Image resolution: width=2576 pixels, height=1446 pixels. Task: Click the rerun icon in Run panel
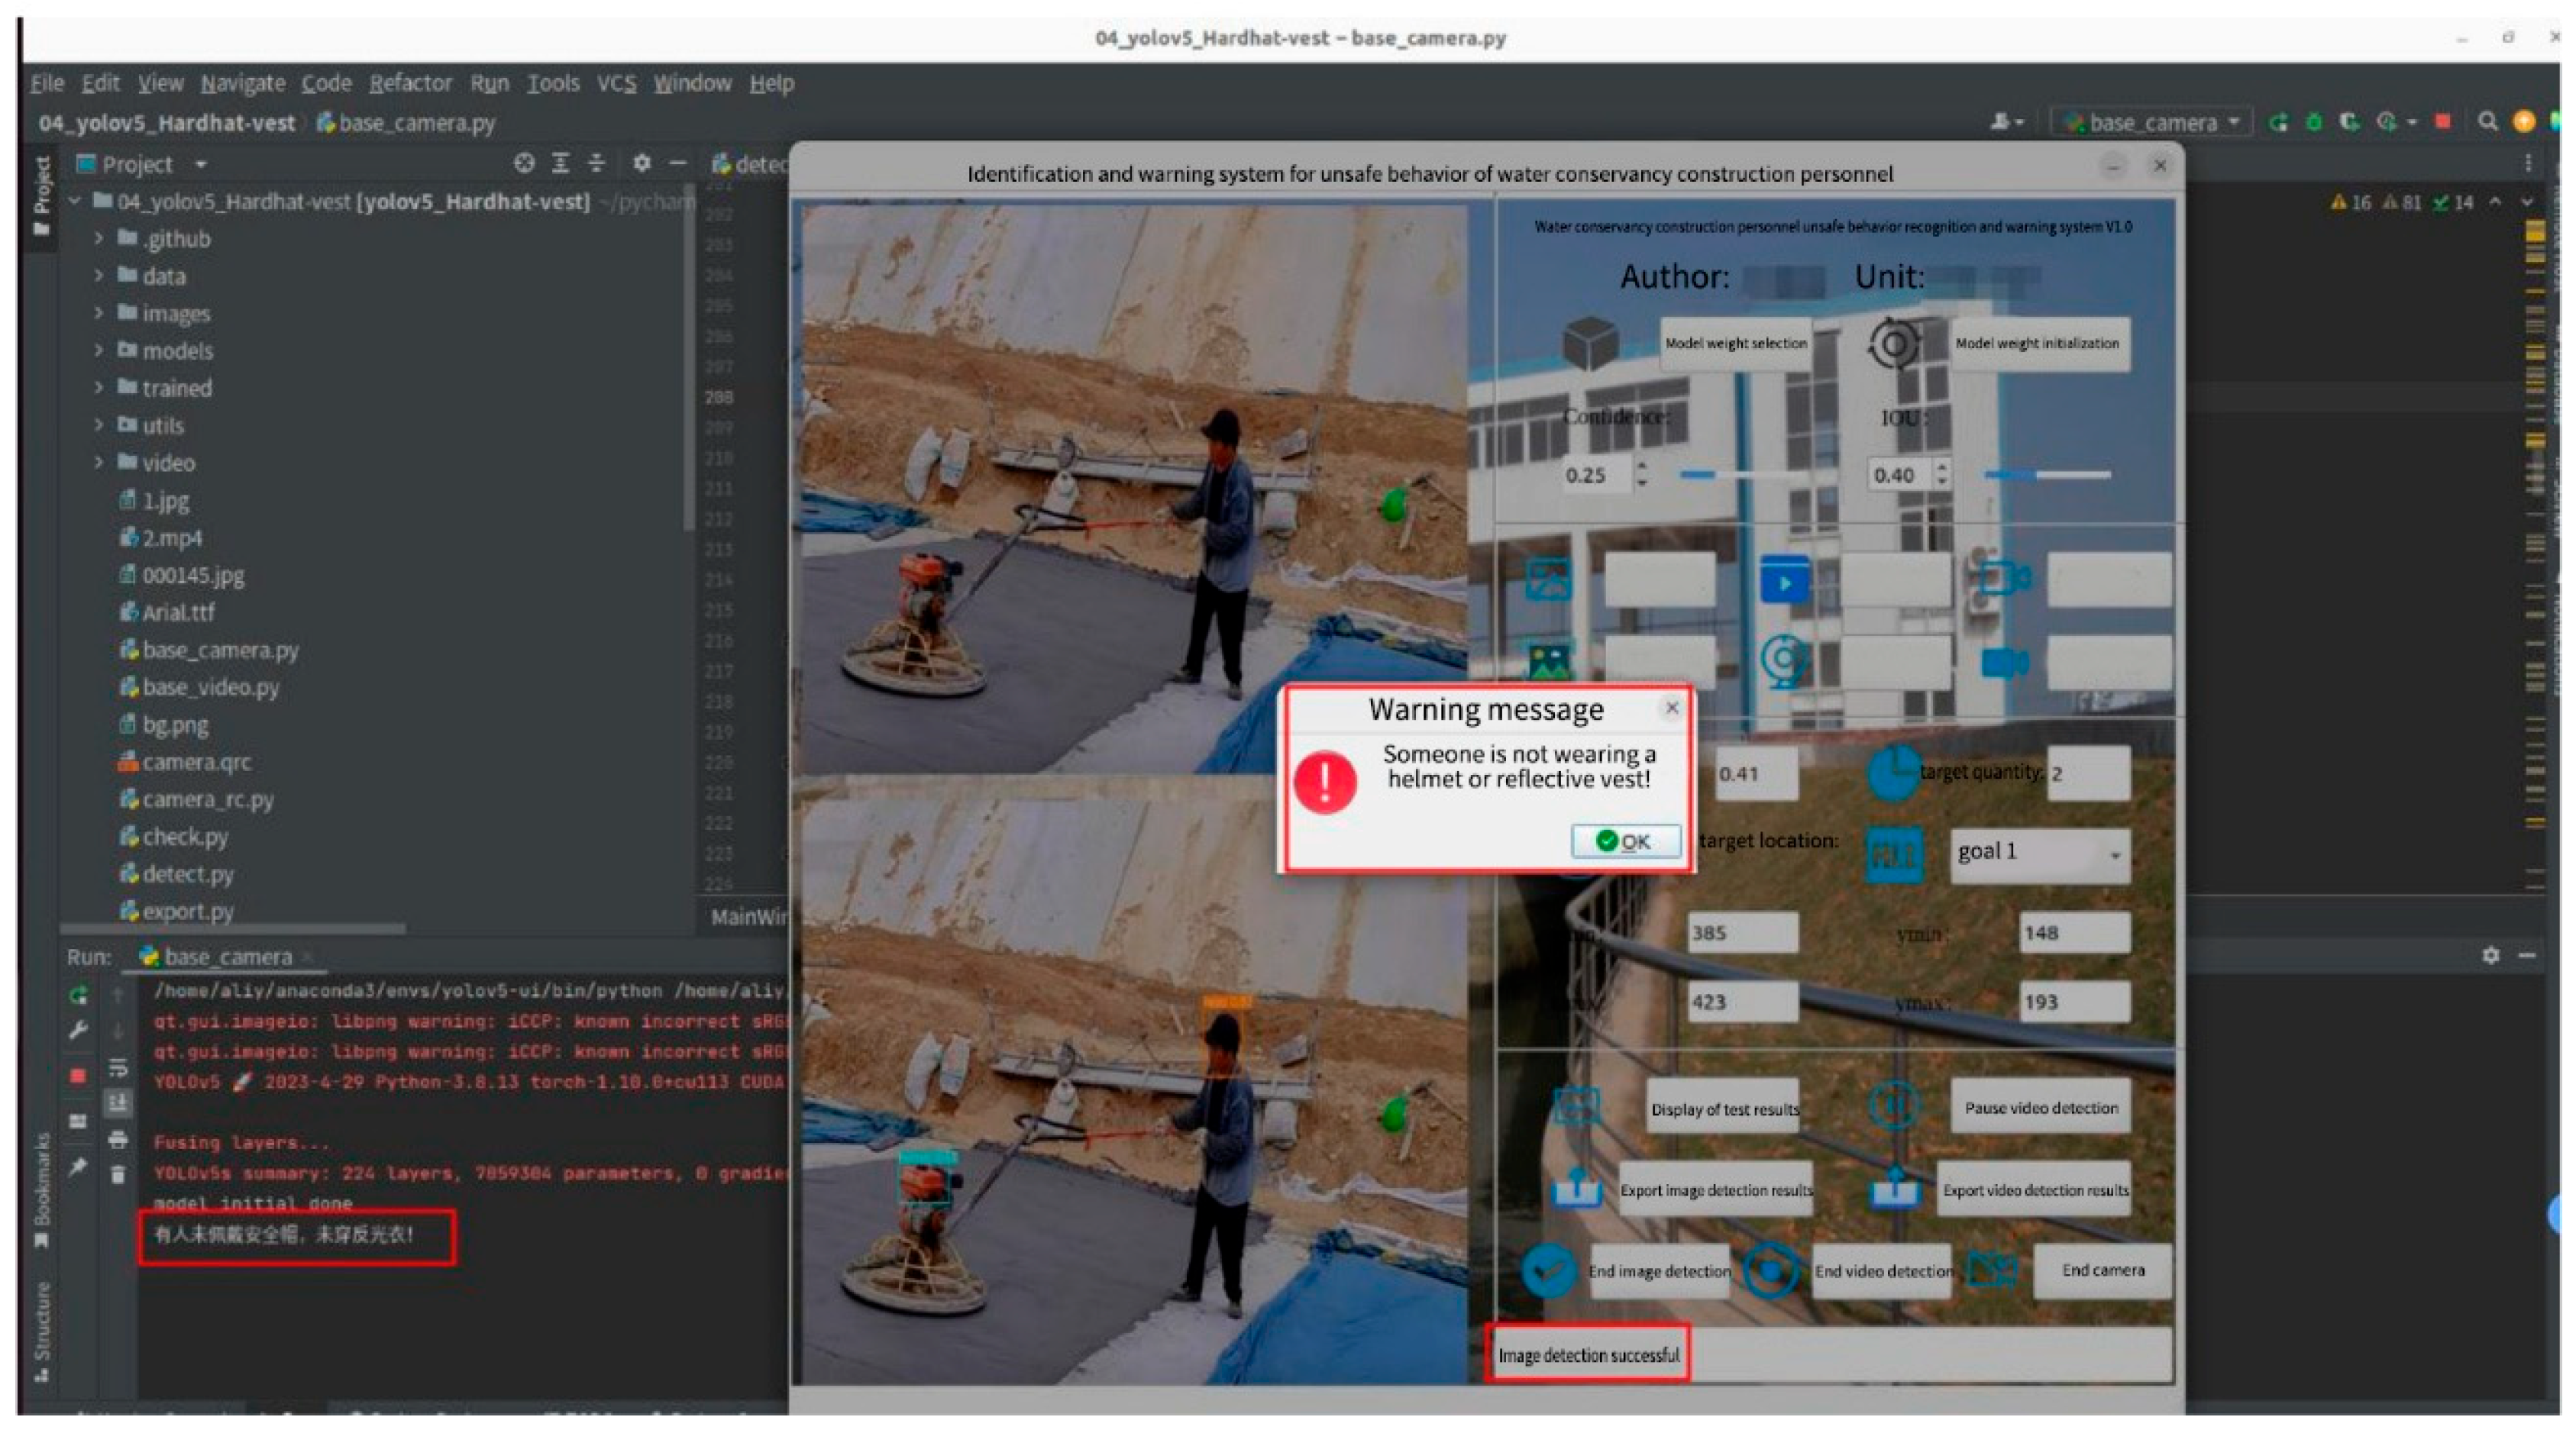[x=78, y=995]
